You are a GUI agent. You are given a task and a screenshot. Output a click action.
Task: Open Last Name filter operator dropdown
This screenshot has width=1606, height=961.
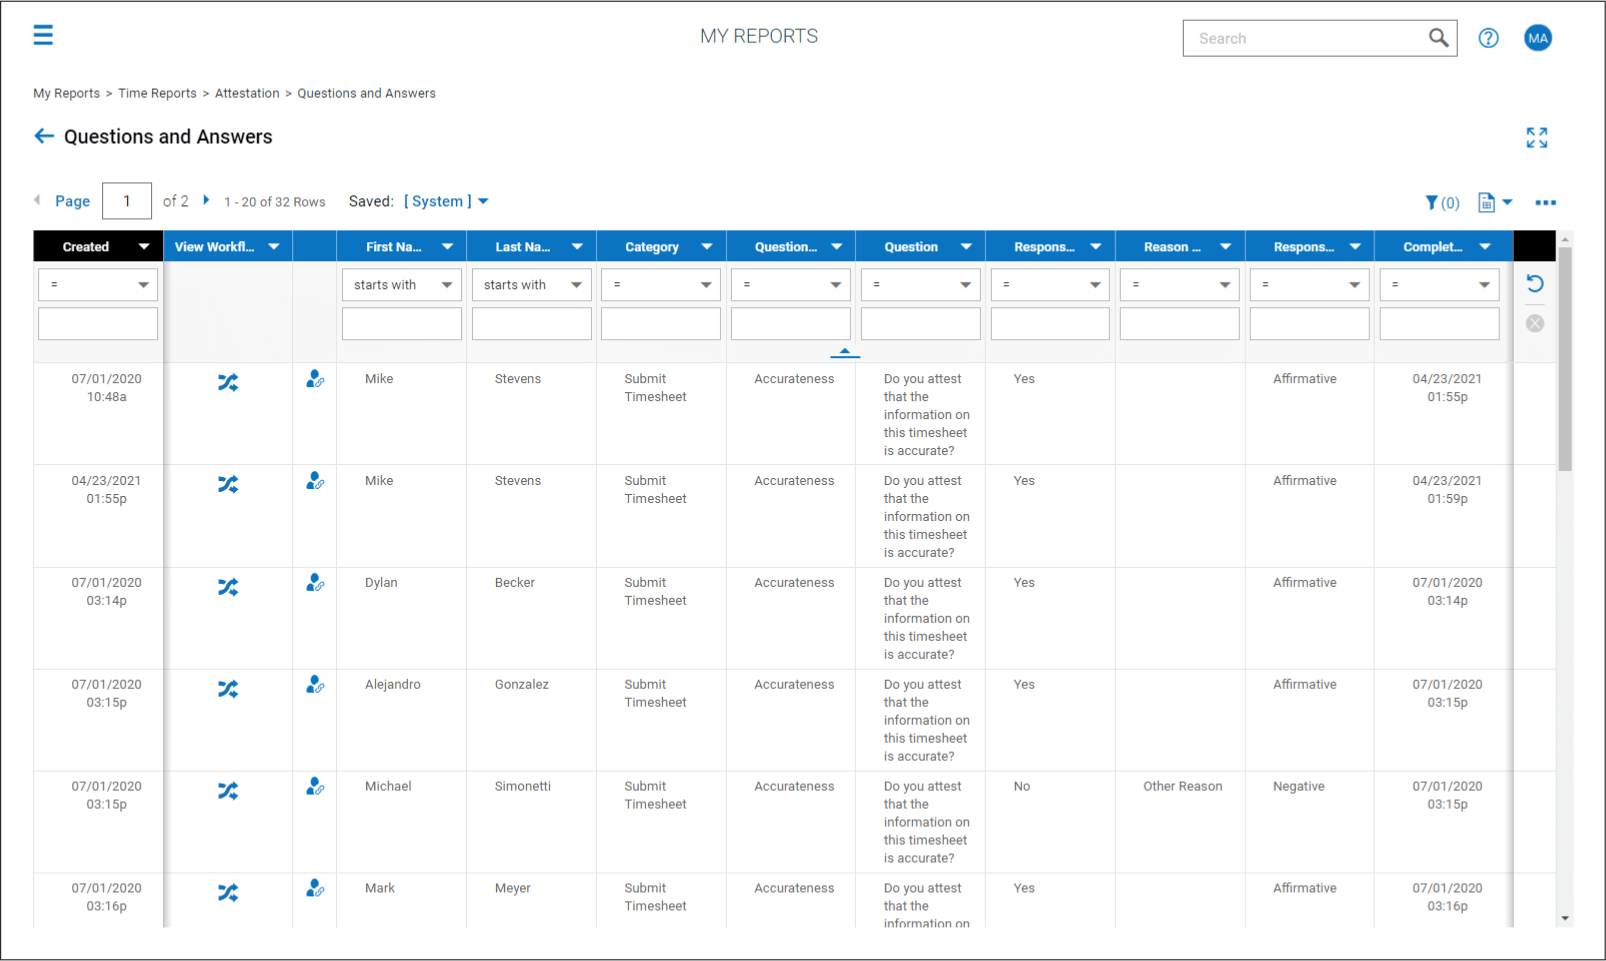point(531,285)
